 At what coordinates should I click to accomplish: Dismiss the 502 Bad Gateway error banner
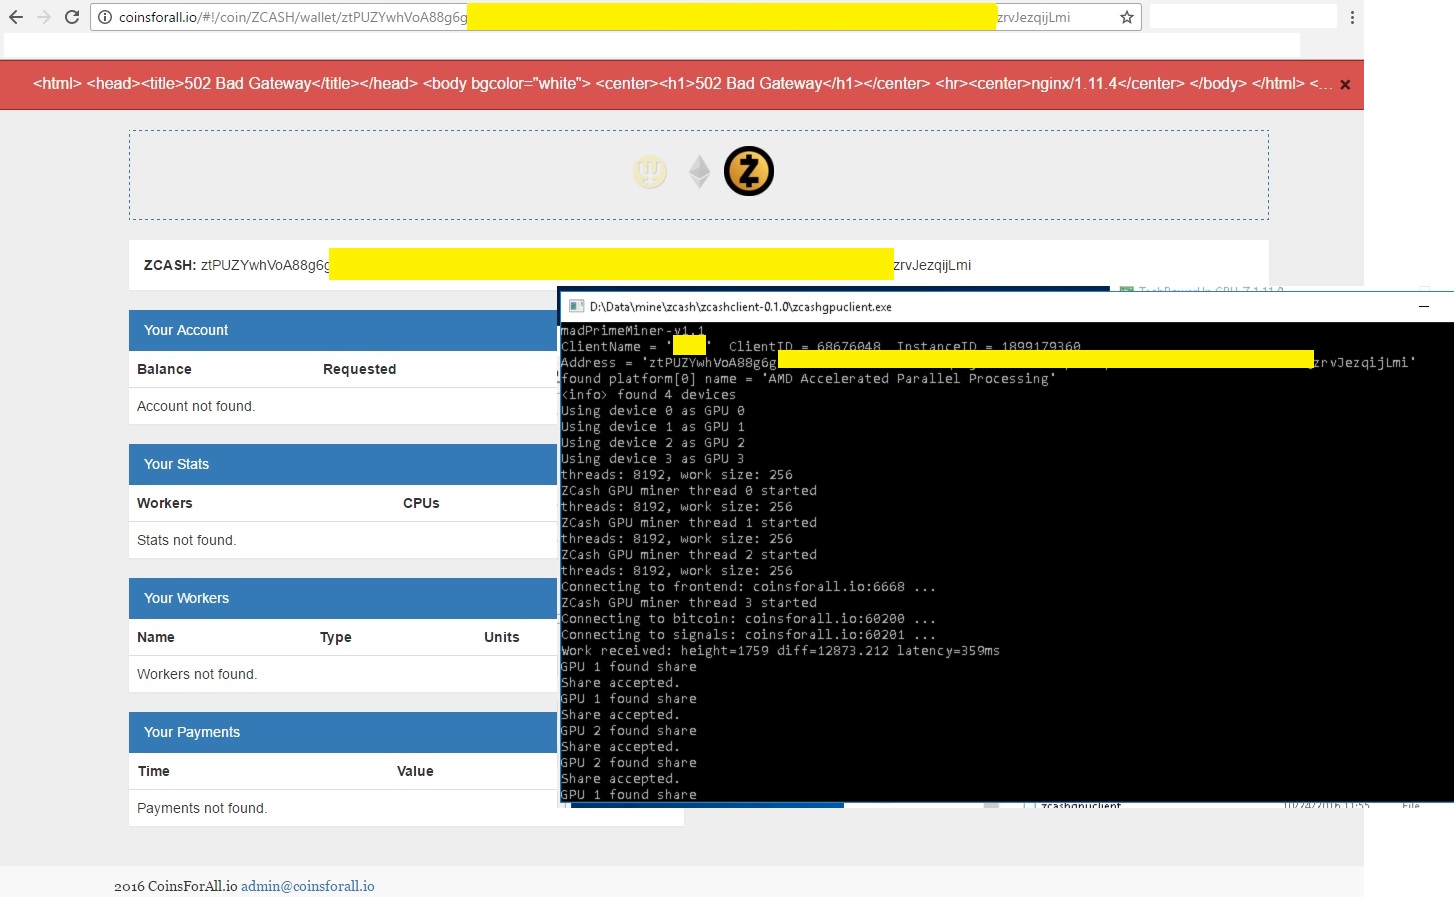[1345, 85]
